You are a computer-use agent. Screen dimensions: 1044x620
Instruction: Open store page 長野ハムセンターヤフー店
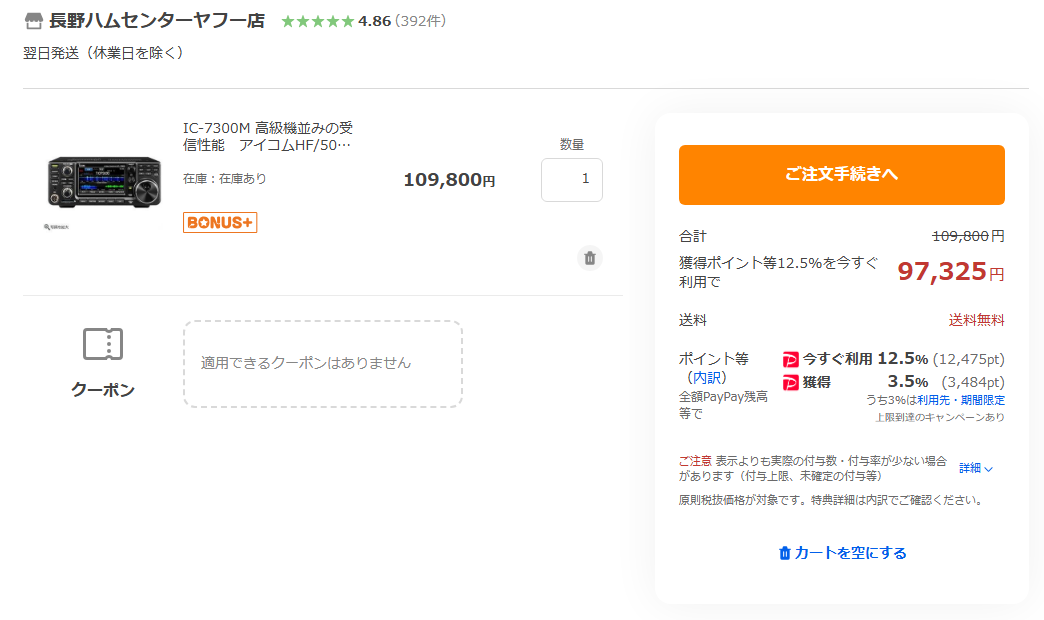point(157,21)
